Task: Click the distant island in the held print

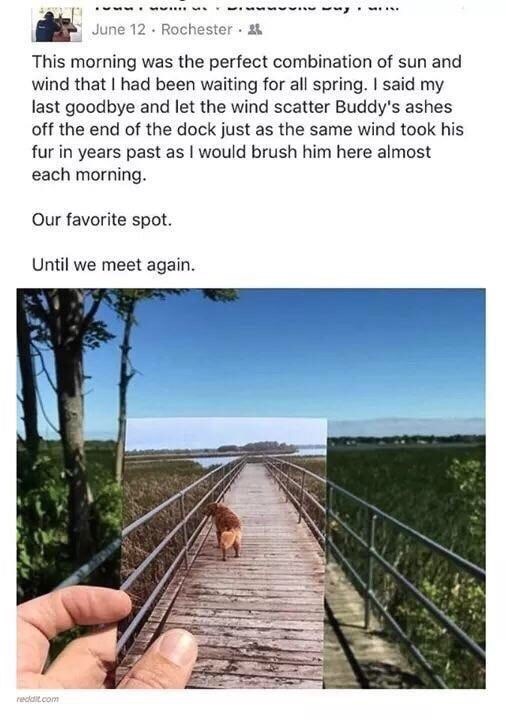Action: [x=257, y=446]
